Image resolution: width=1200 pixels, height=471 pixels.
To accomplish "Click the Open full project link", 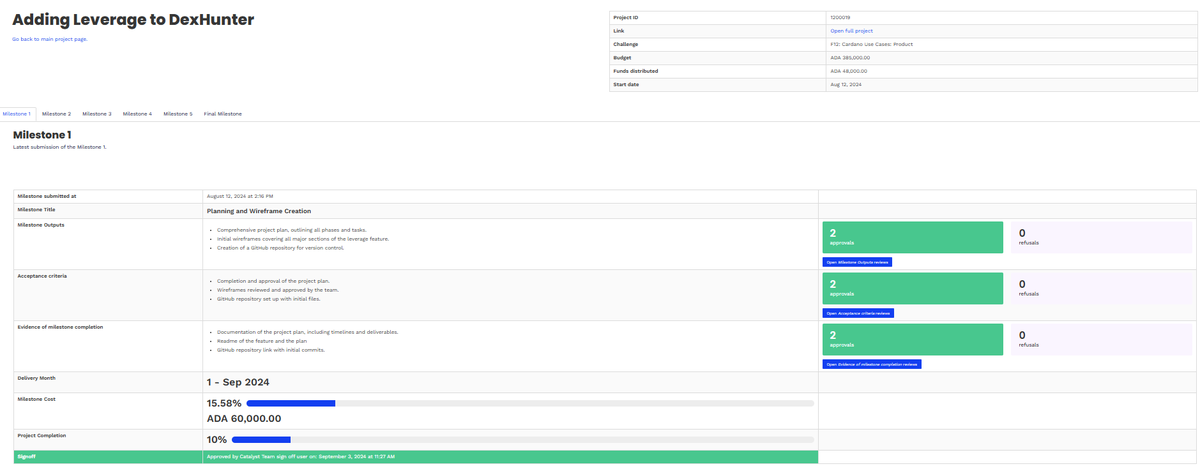I will point(851,31).
